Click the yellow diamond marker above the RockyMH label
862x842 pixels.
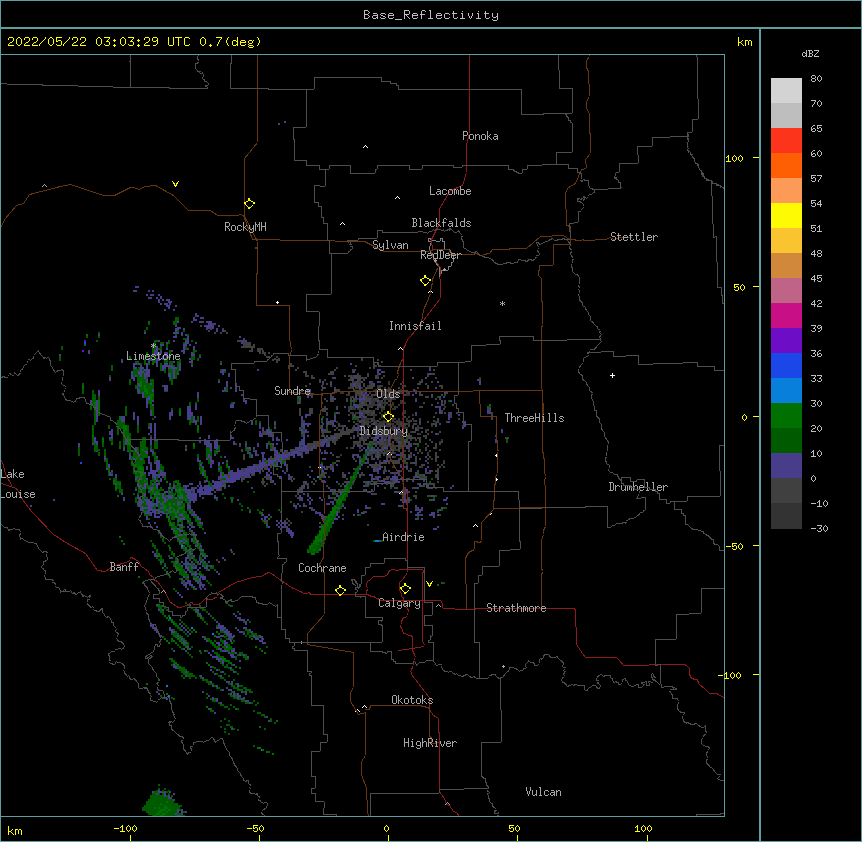(250, 204)
